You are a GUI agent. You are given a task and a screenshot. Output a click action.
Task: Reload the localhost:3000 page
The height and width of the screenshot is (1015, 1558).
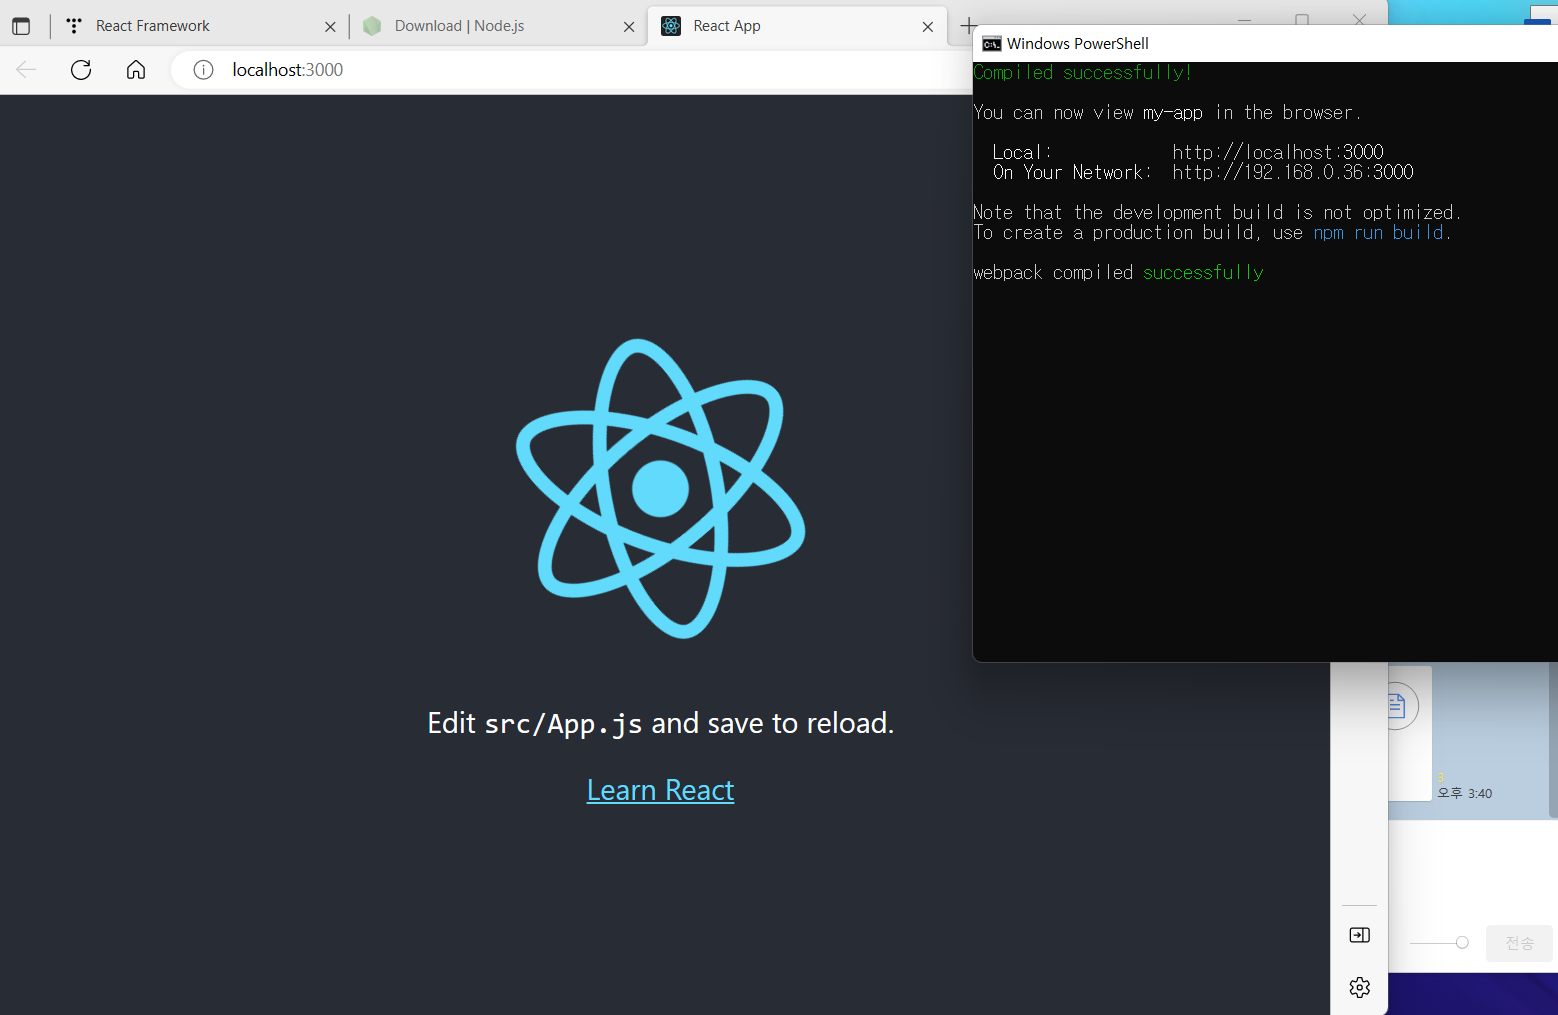click(81, 69)
